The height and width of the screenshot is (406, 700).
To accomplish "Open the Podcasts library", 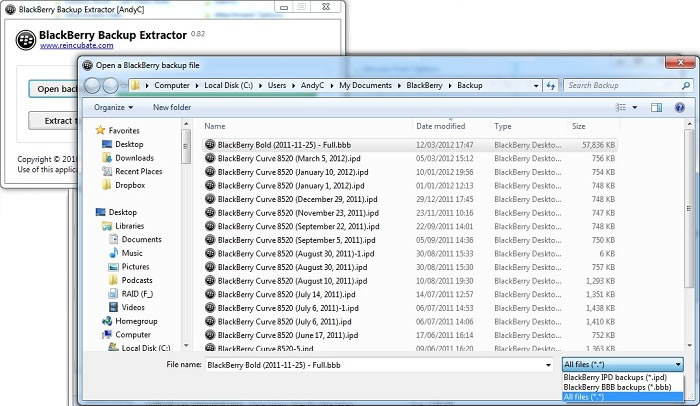I will [x=137, y=280].
